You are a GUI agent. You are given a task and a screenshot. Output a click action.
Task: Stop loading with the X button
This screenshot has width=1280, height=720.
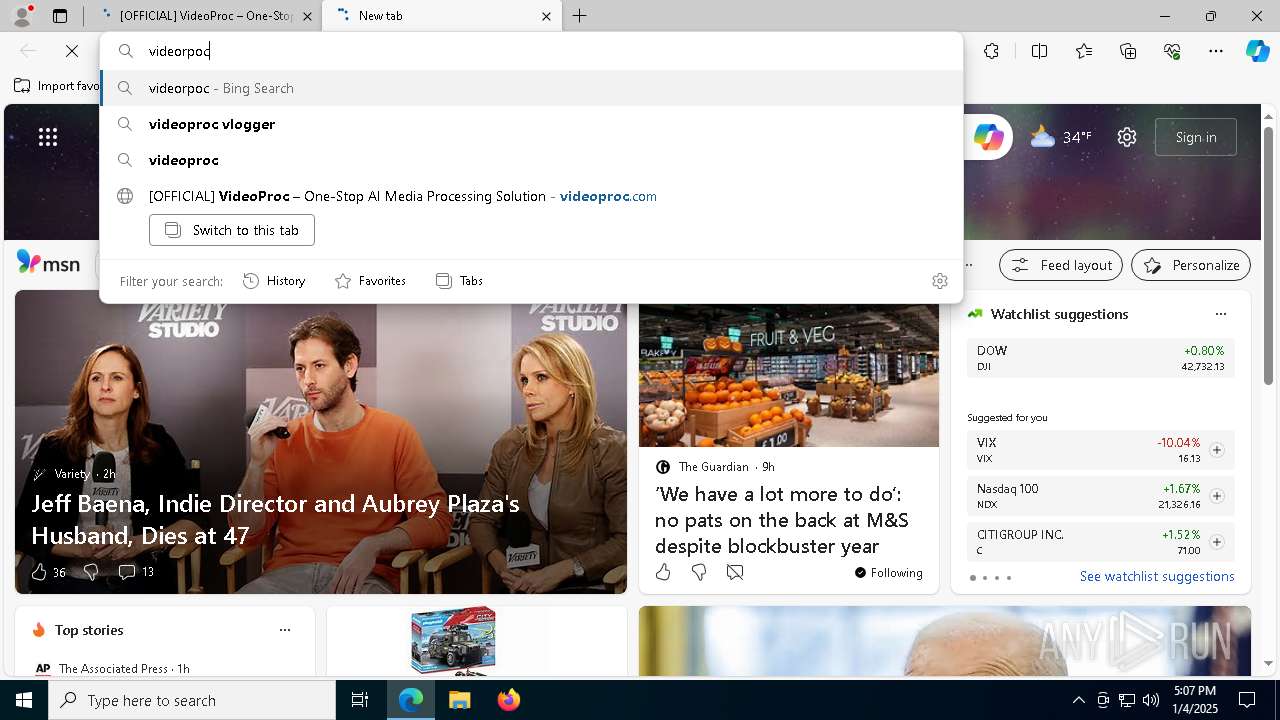tap(72, 51)
